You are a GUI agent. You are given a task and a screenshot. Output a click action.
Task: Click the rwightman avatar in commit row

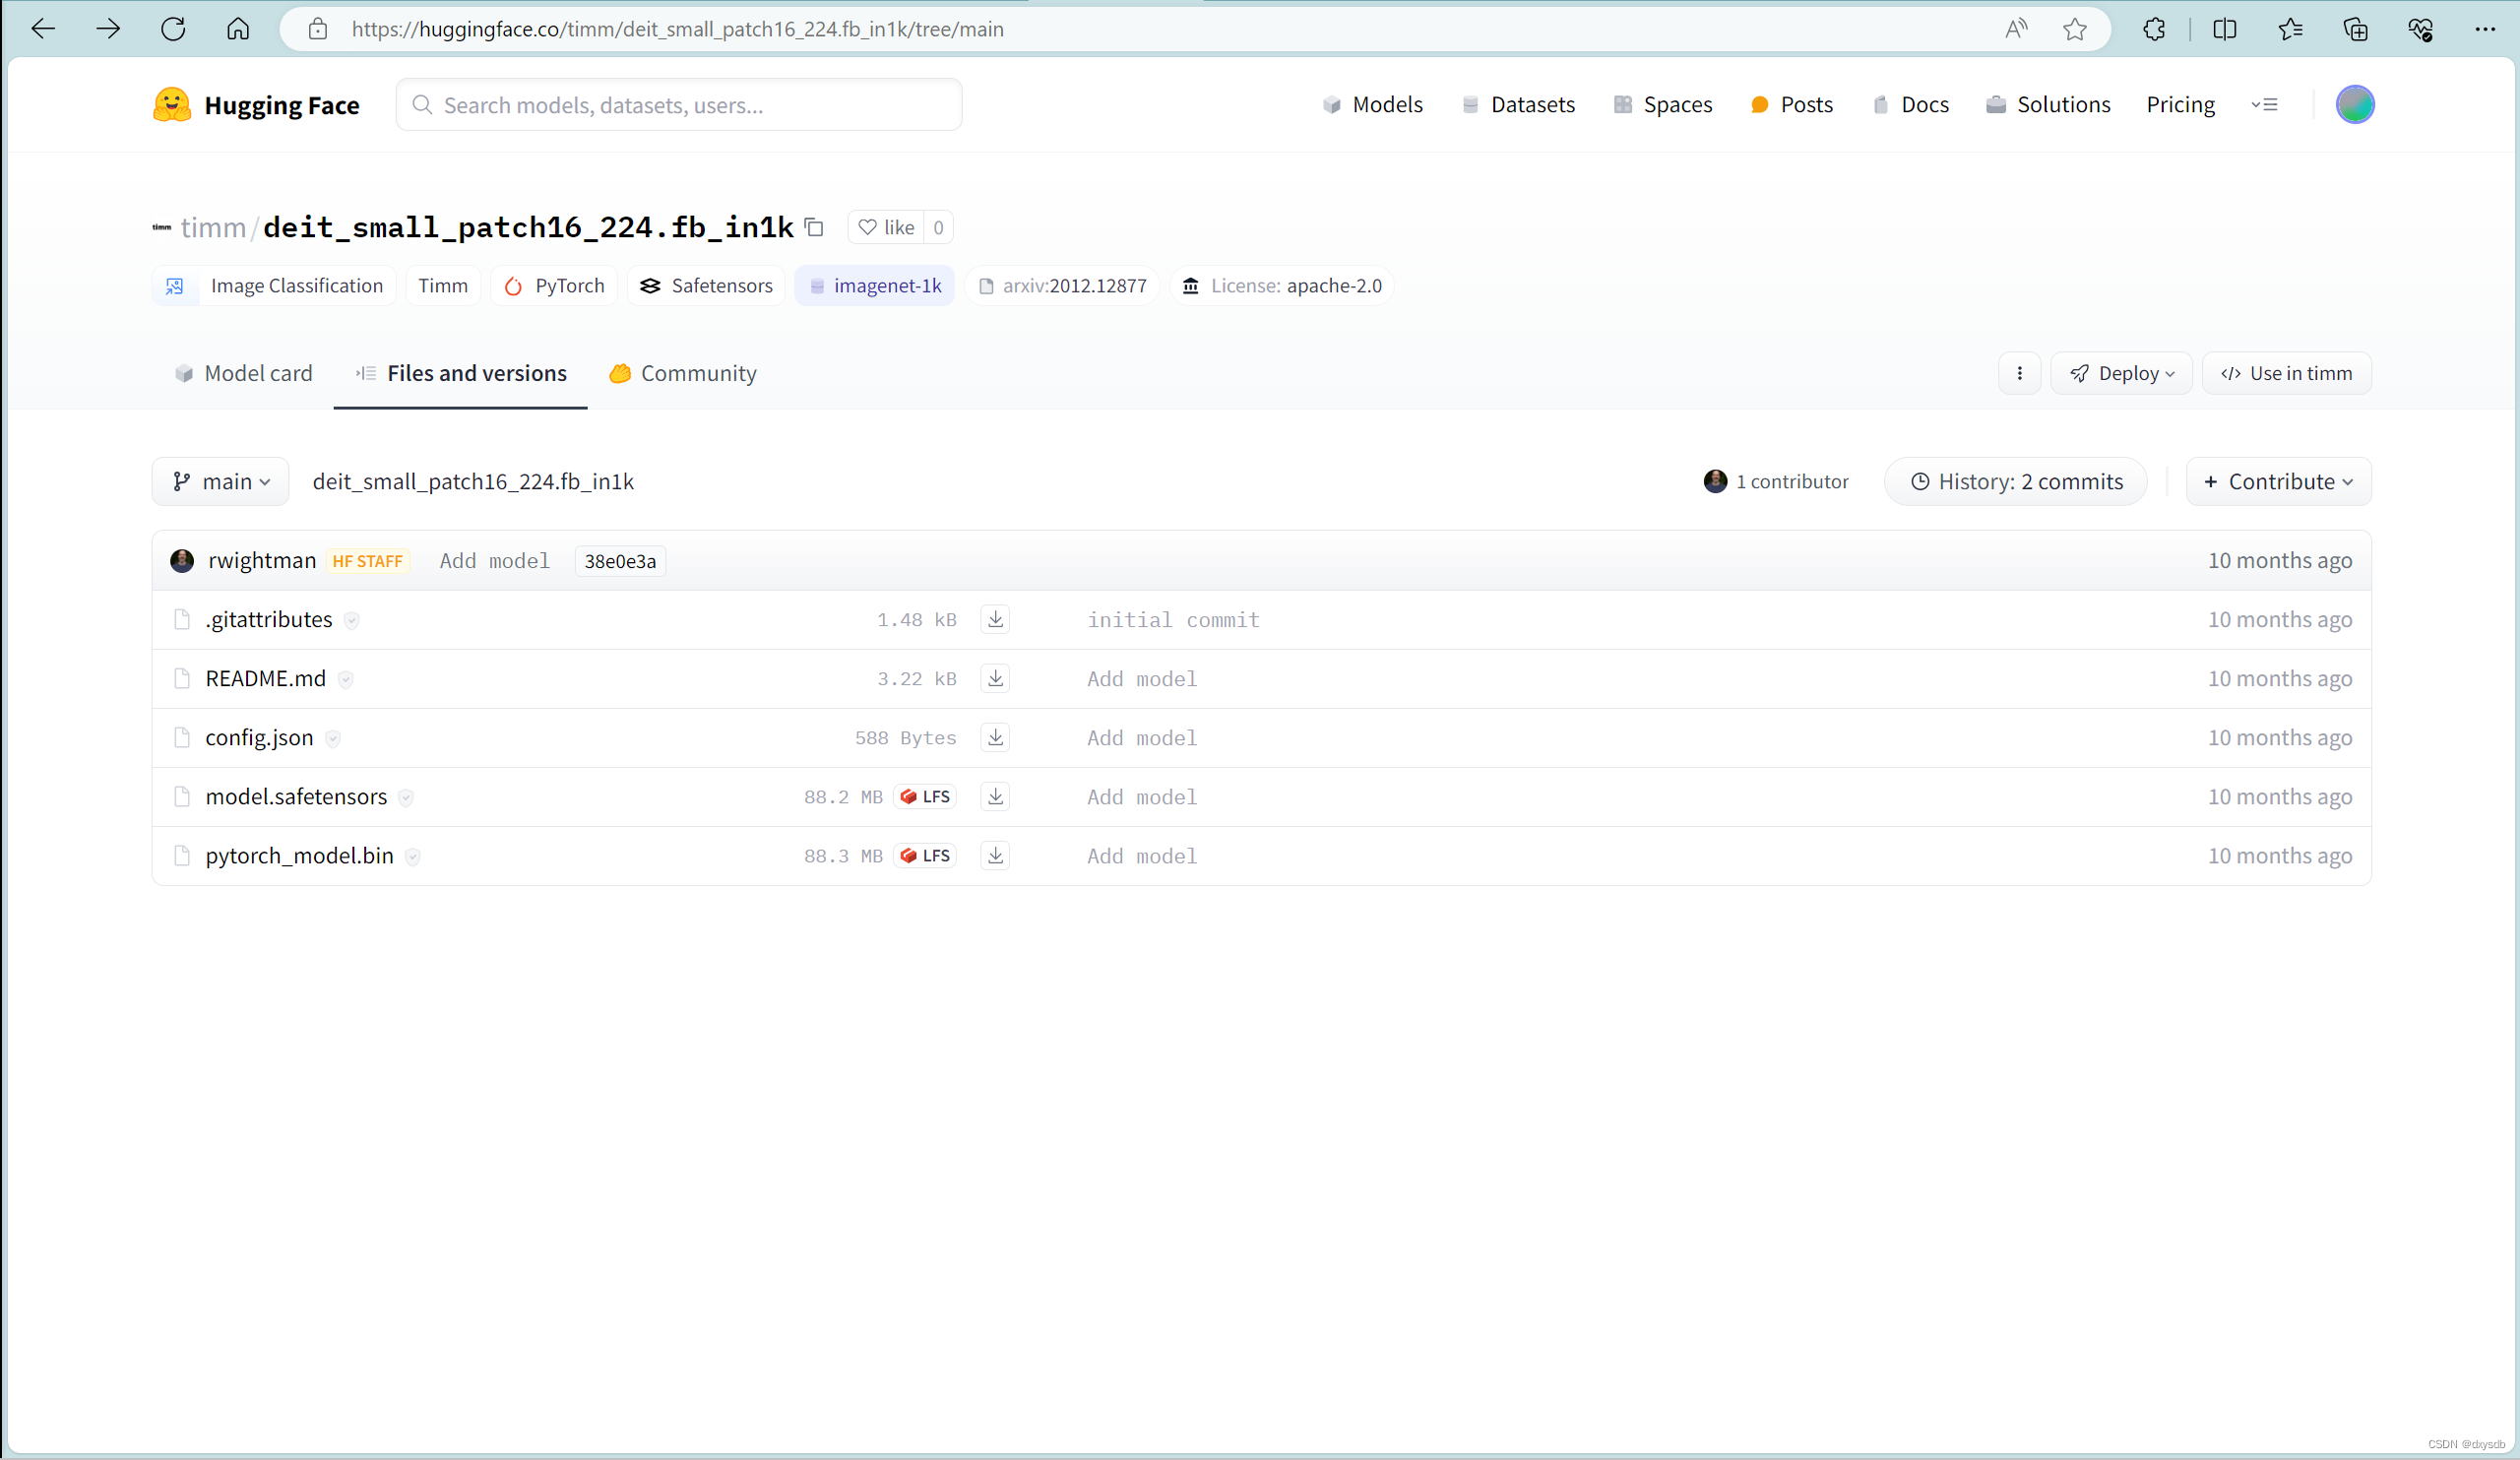pos(182,560)
